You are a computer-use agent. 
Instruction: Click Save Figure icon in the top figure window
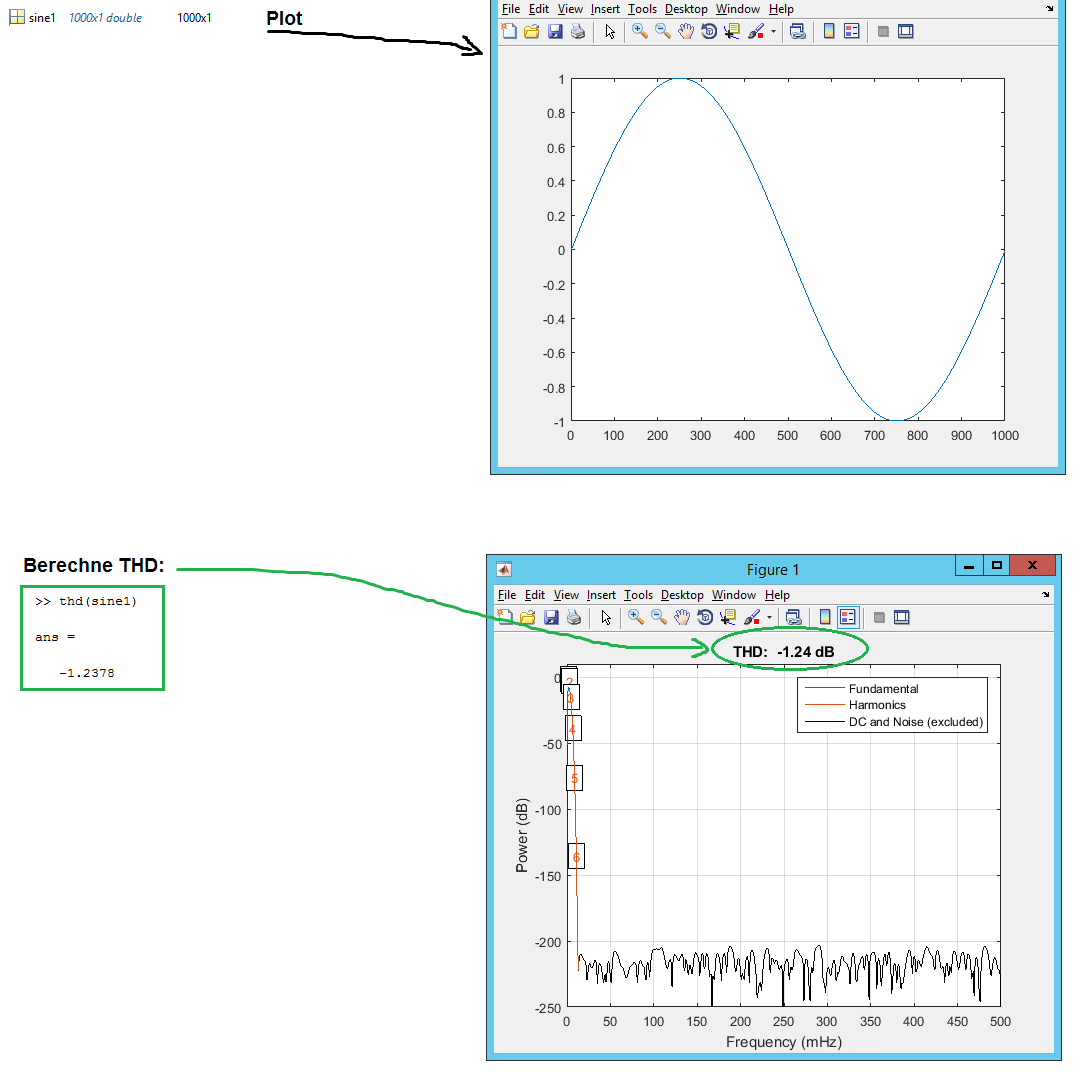(x=556, y=31)
